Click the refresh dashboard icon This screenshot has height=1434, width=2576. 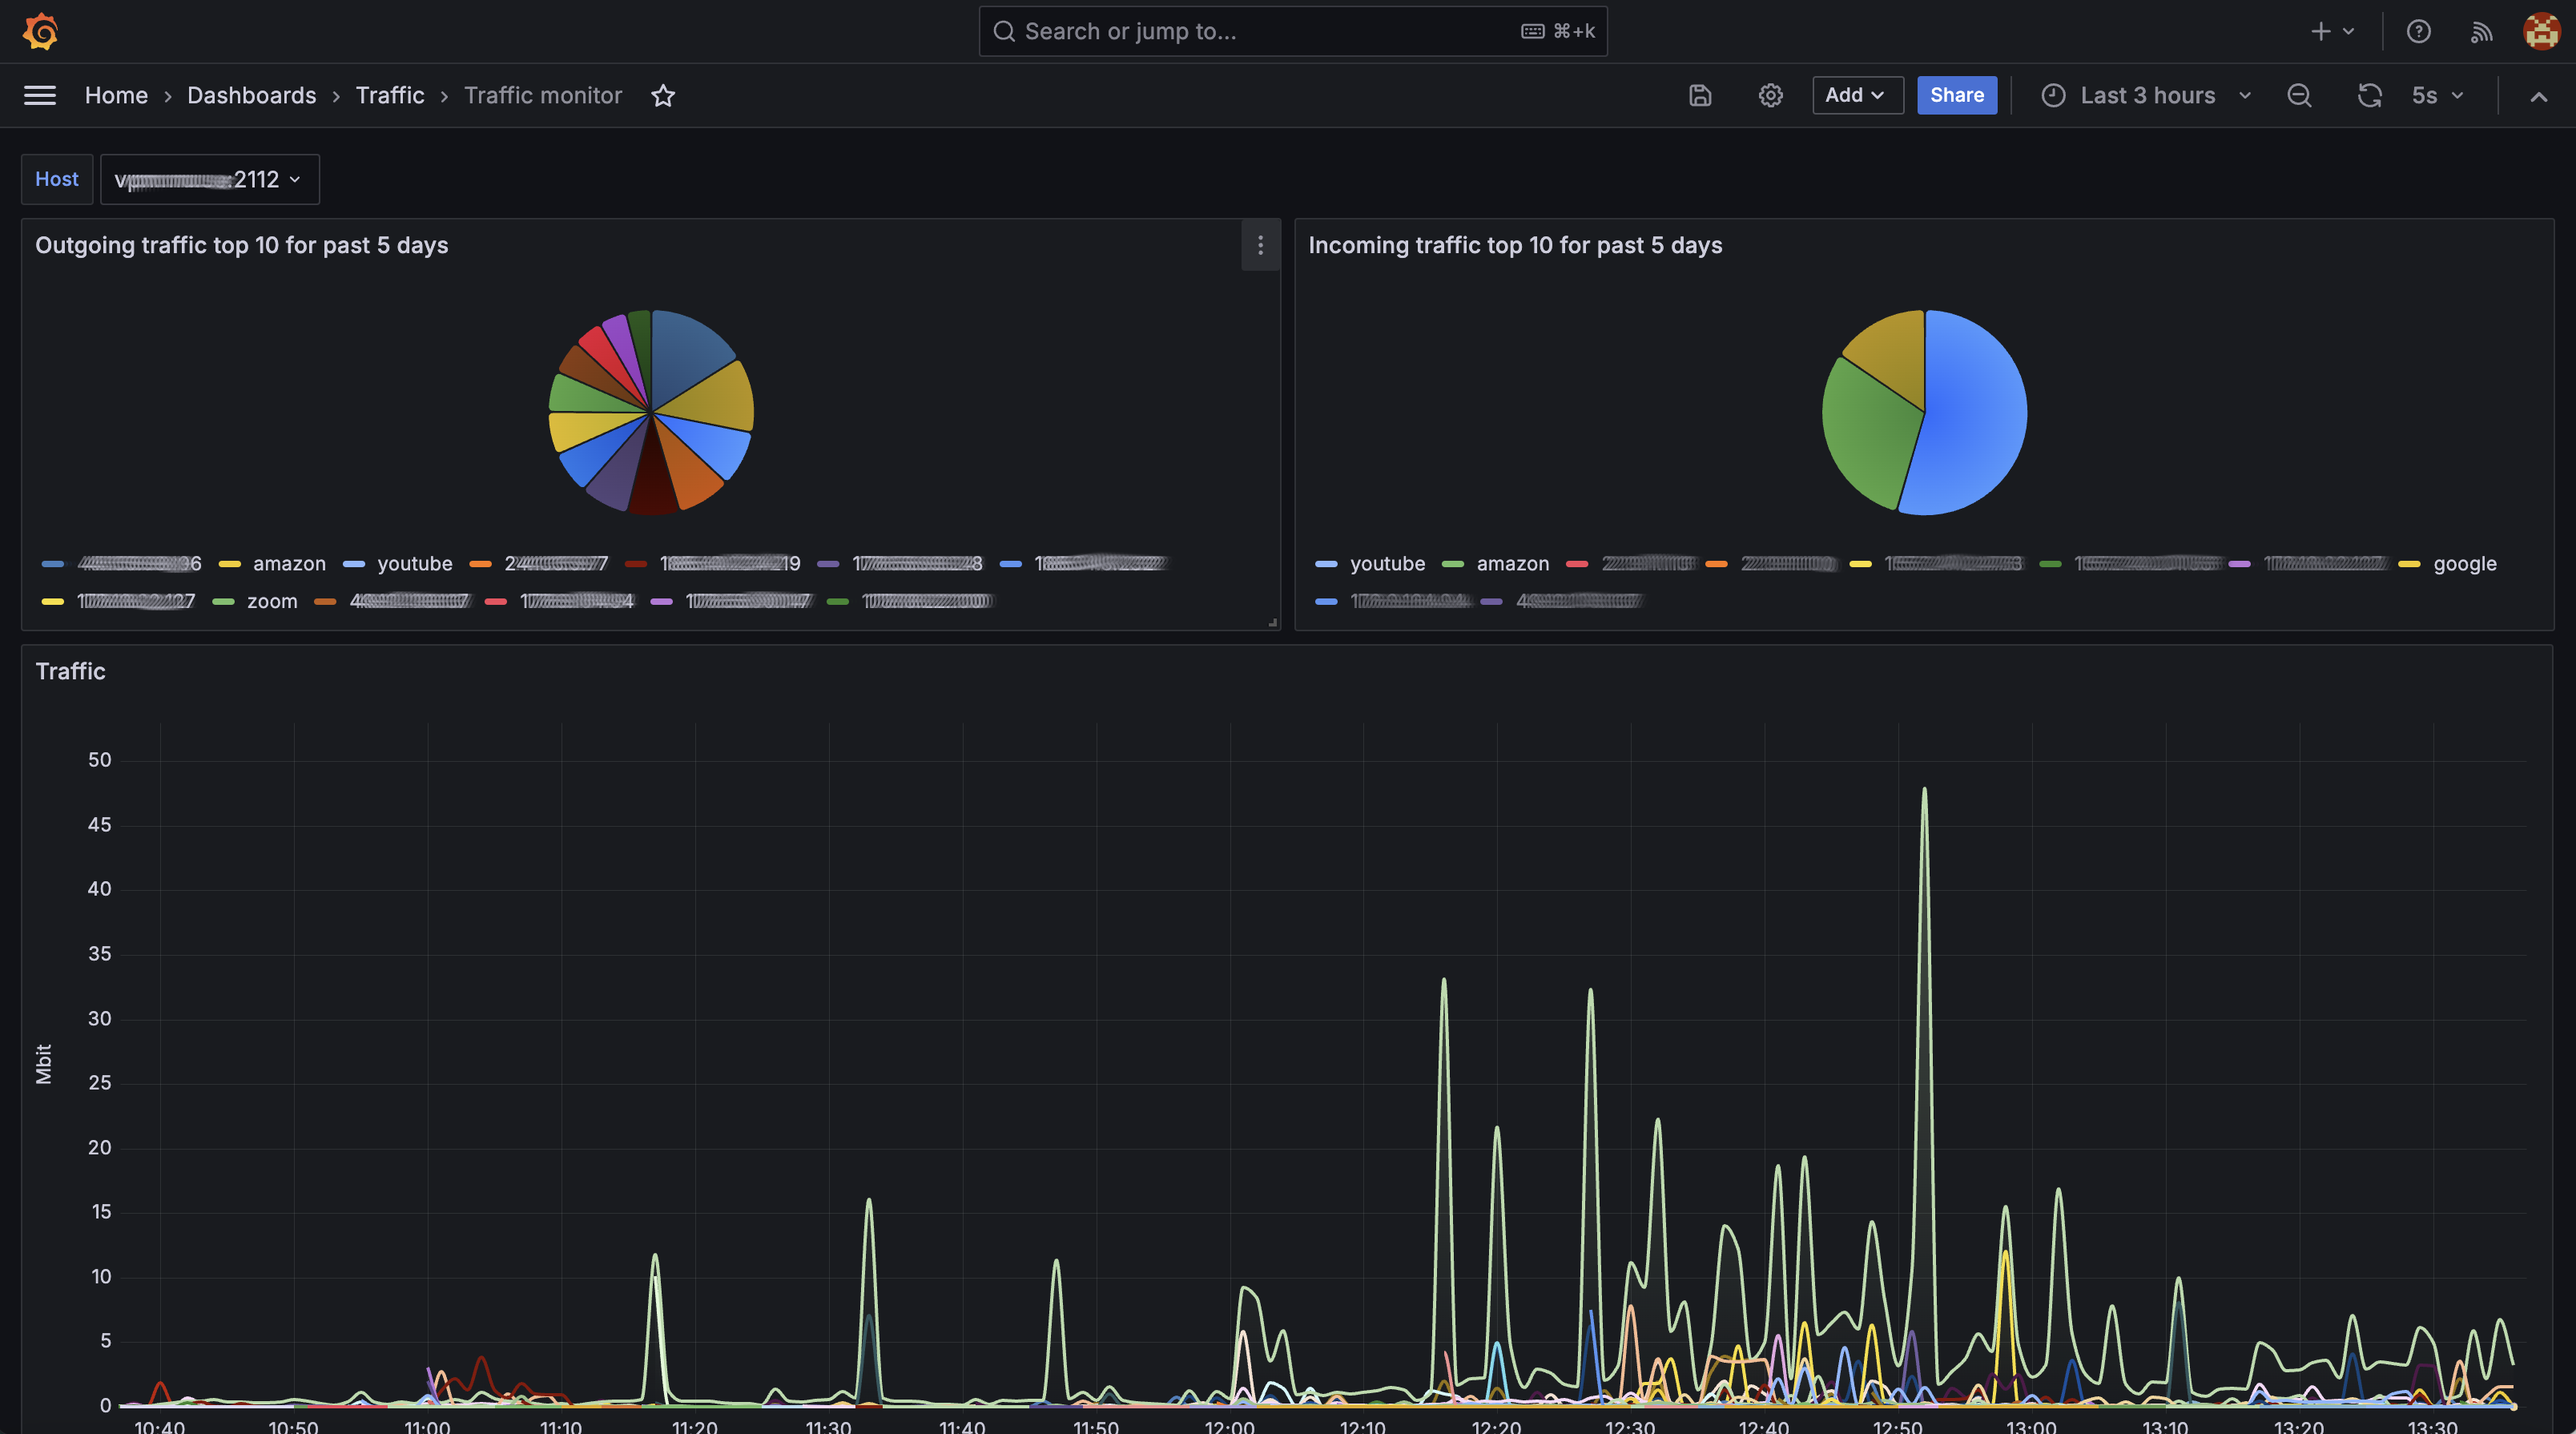coord(2369,95)
